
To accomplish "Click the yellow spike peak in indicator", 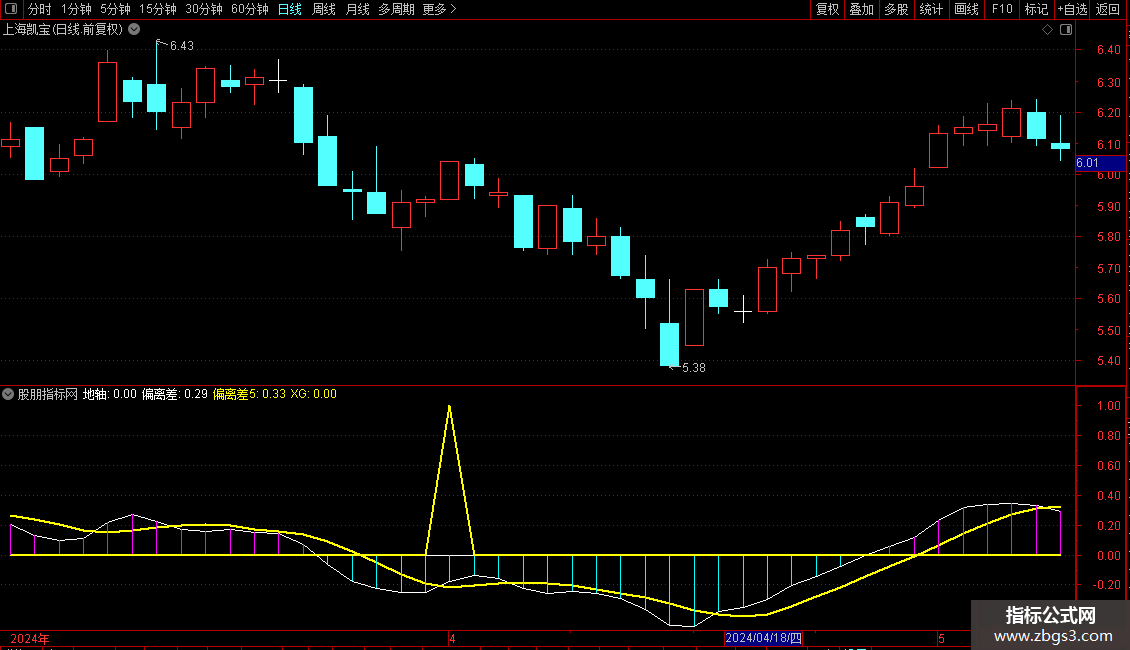I will pyautogui.click(x=450, y=408).
